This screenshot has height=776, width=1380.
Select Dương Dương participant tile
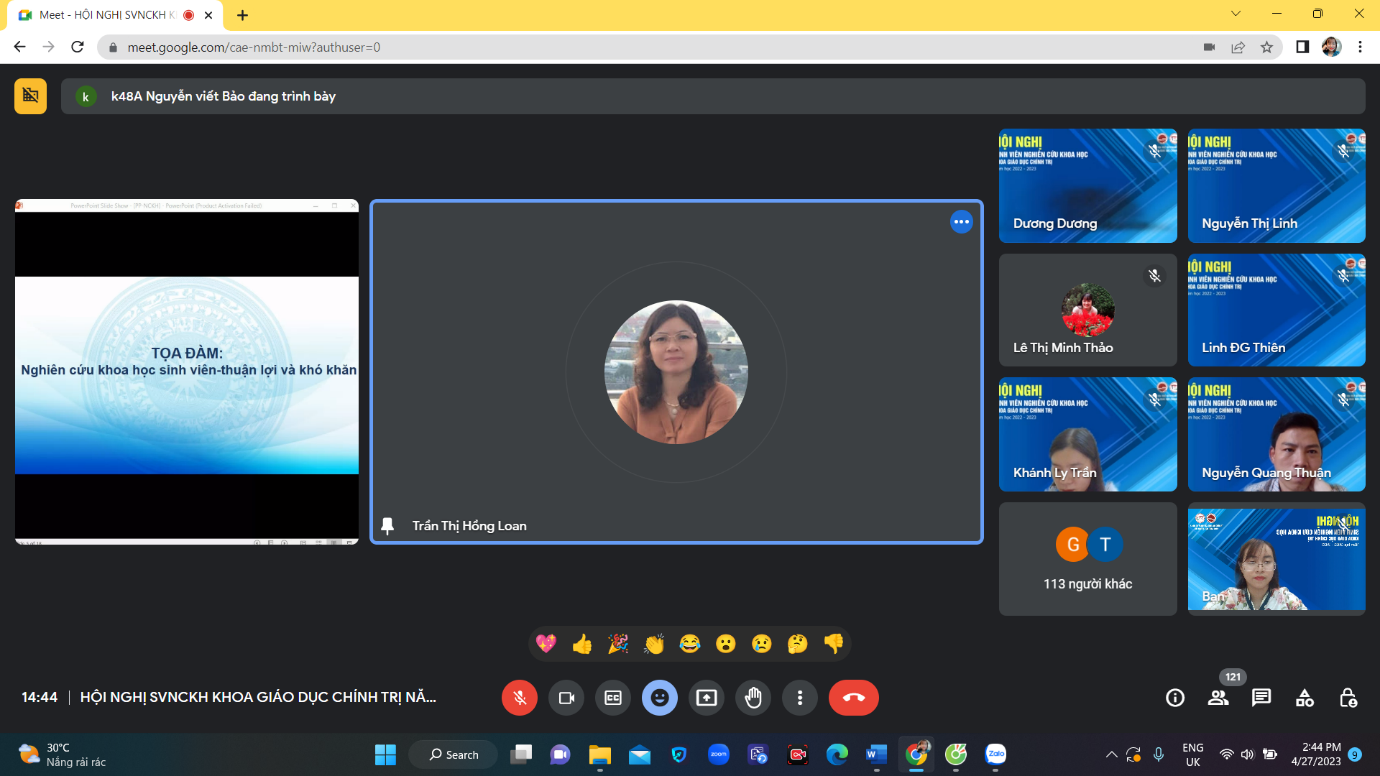tap(1088, 186)
